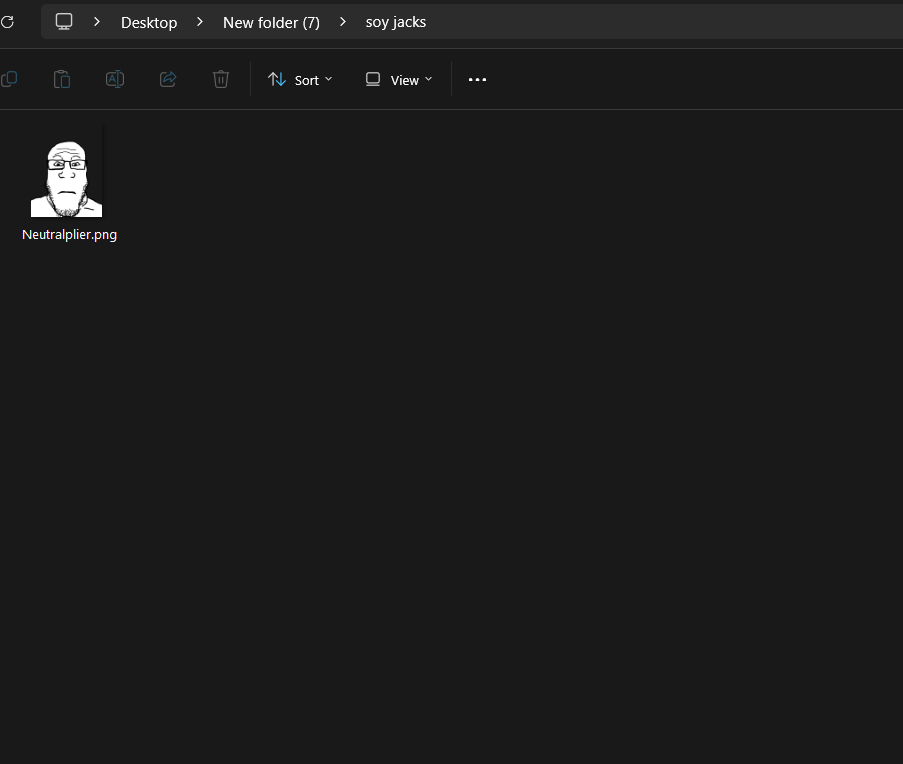Navigate to Desktop in breadcrumb
This screenshot has width=903, height=764.
pyautogui.click(x=149, y=22)
